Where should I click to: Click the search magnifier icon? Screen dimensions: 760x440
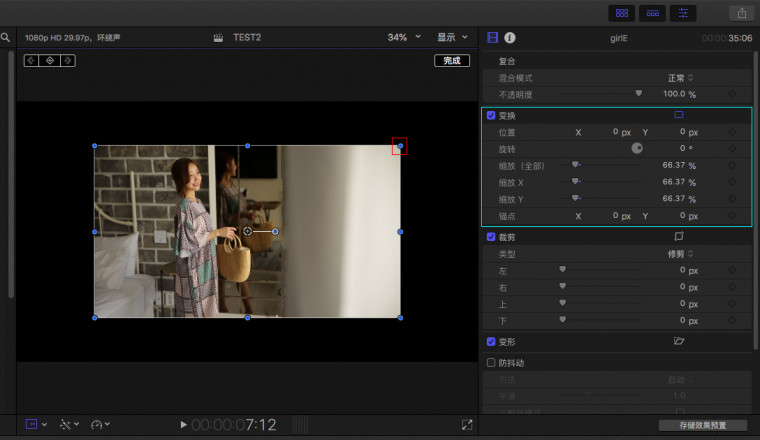tap(5, 38)
